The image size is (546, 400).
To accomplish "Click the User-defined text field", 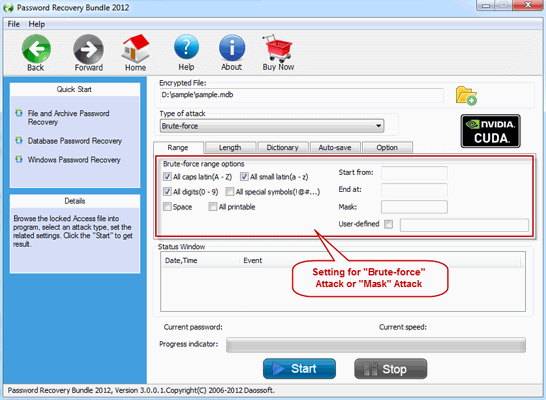I will [x=464, y=225].
